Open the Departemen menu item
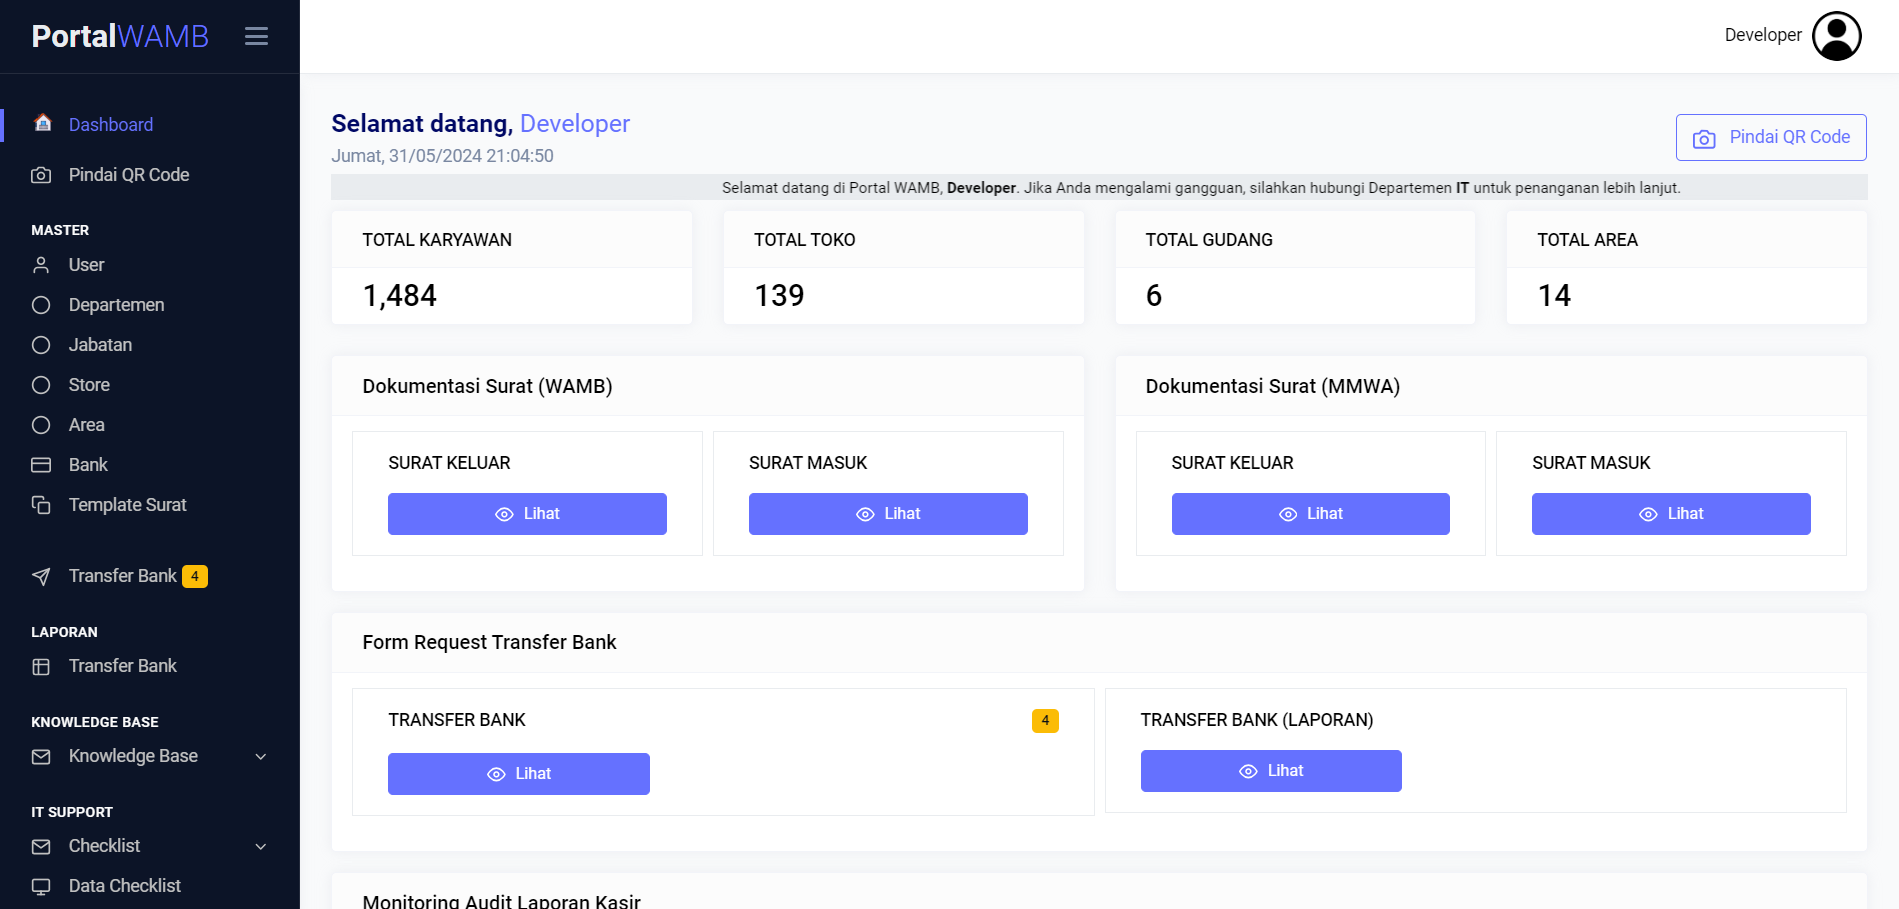The image size is (1899, 909). (x=116, y=305)
